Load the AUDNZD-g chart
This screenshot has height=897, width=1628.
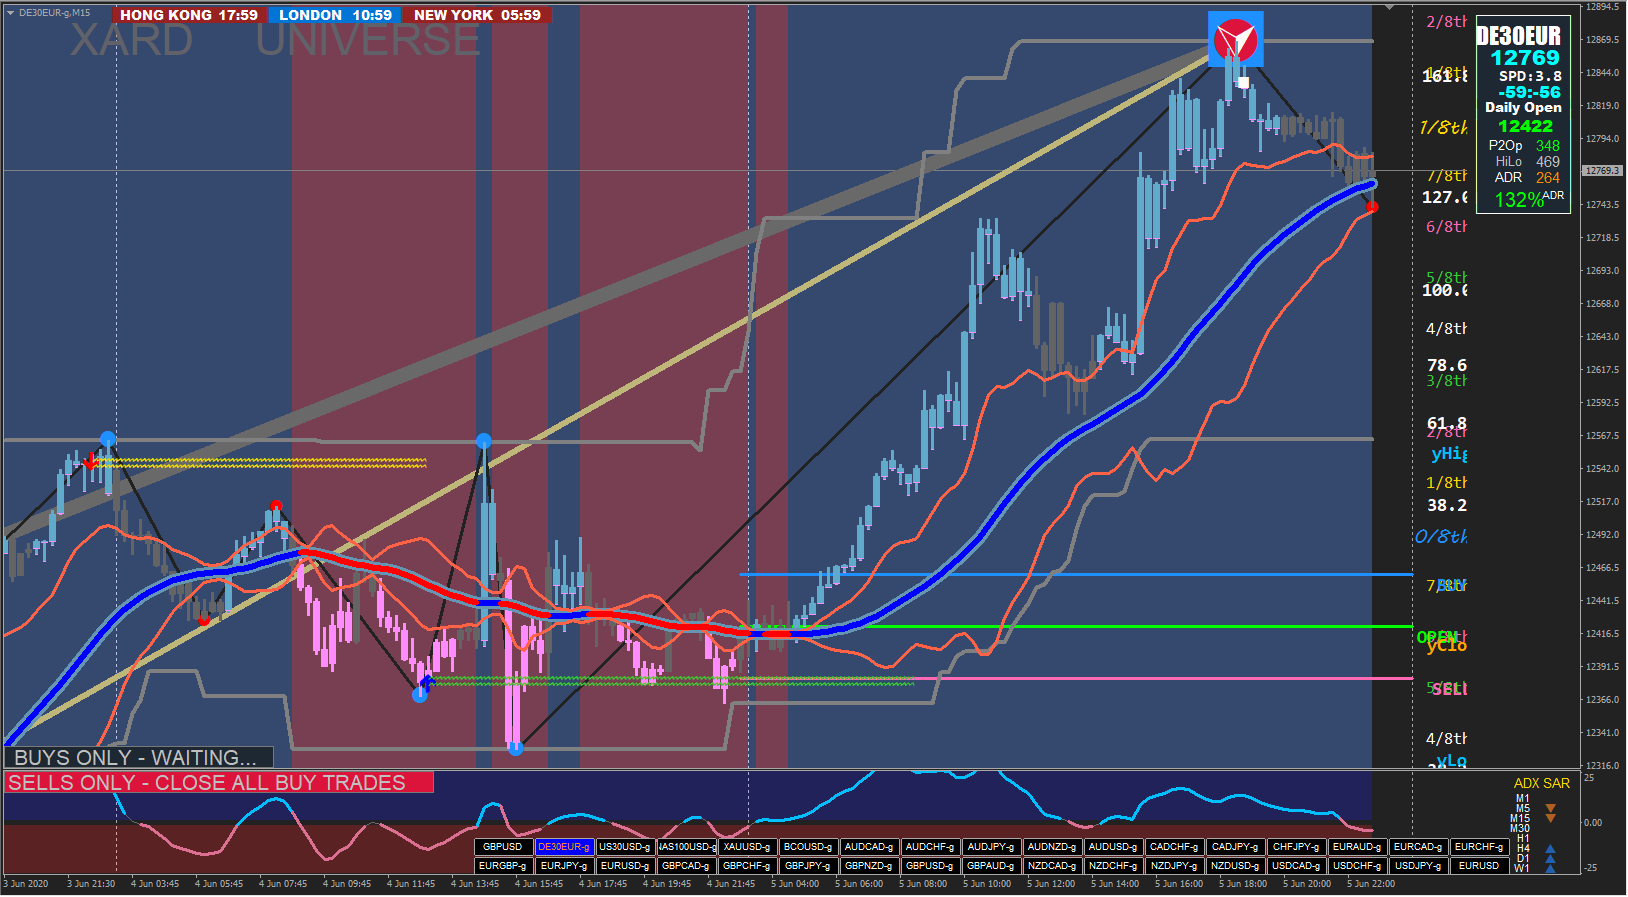[x=1052, y=847]
